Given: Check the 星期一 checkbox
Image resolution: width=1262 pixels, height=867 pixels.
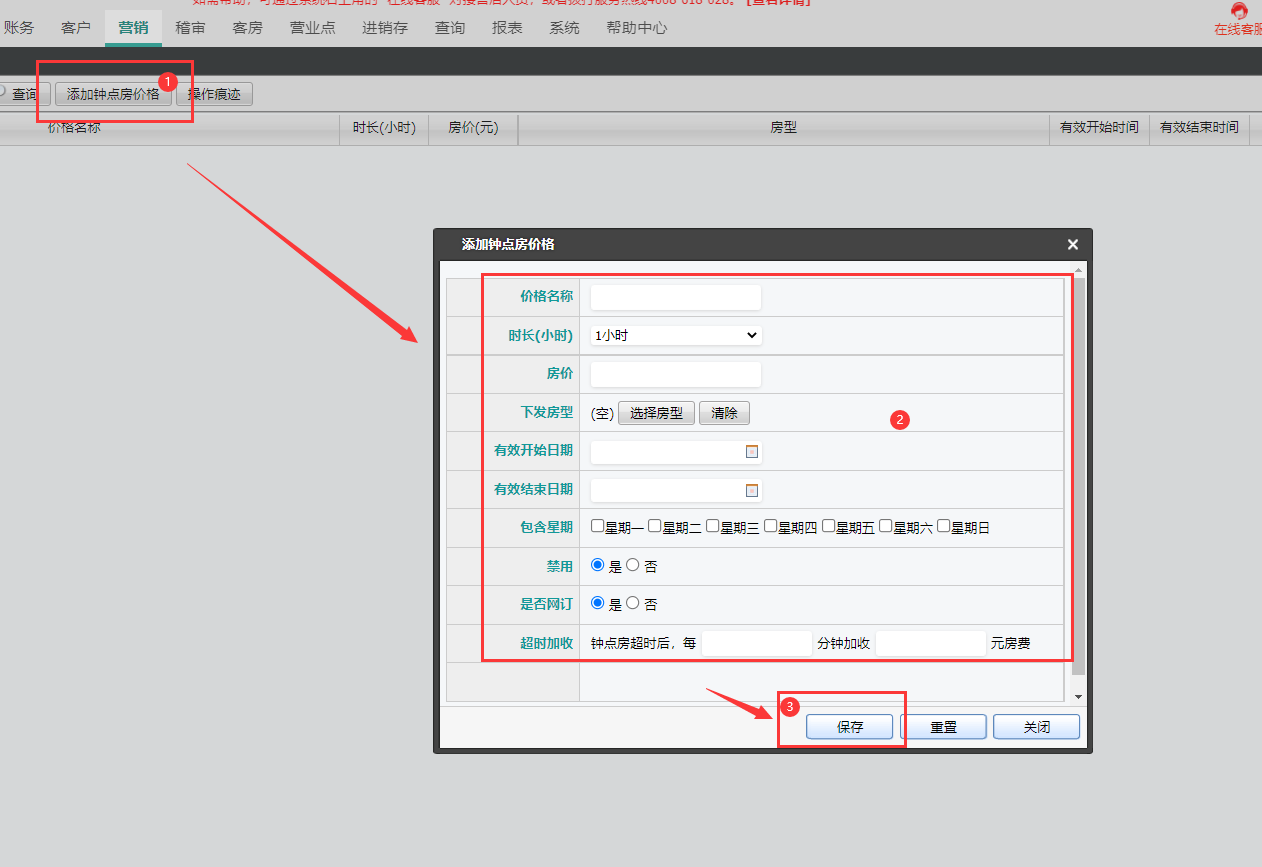Looking at the screenshot, I should (597, 526).
